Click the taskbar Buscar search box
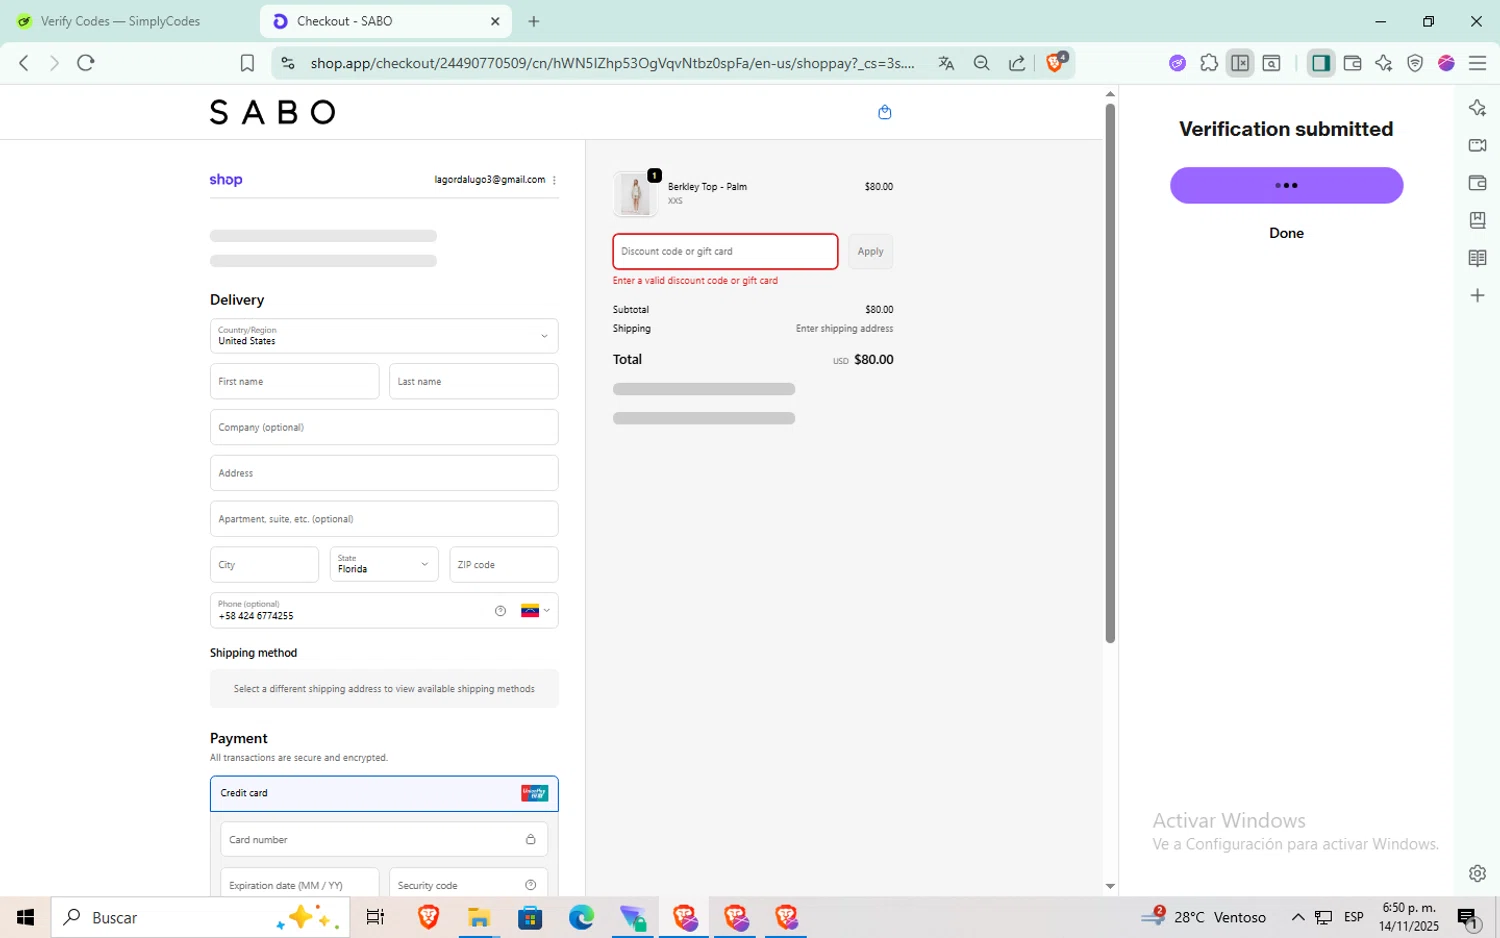The image size is (1500, 938). point(200,917)
